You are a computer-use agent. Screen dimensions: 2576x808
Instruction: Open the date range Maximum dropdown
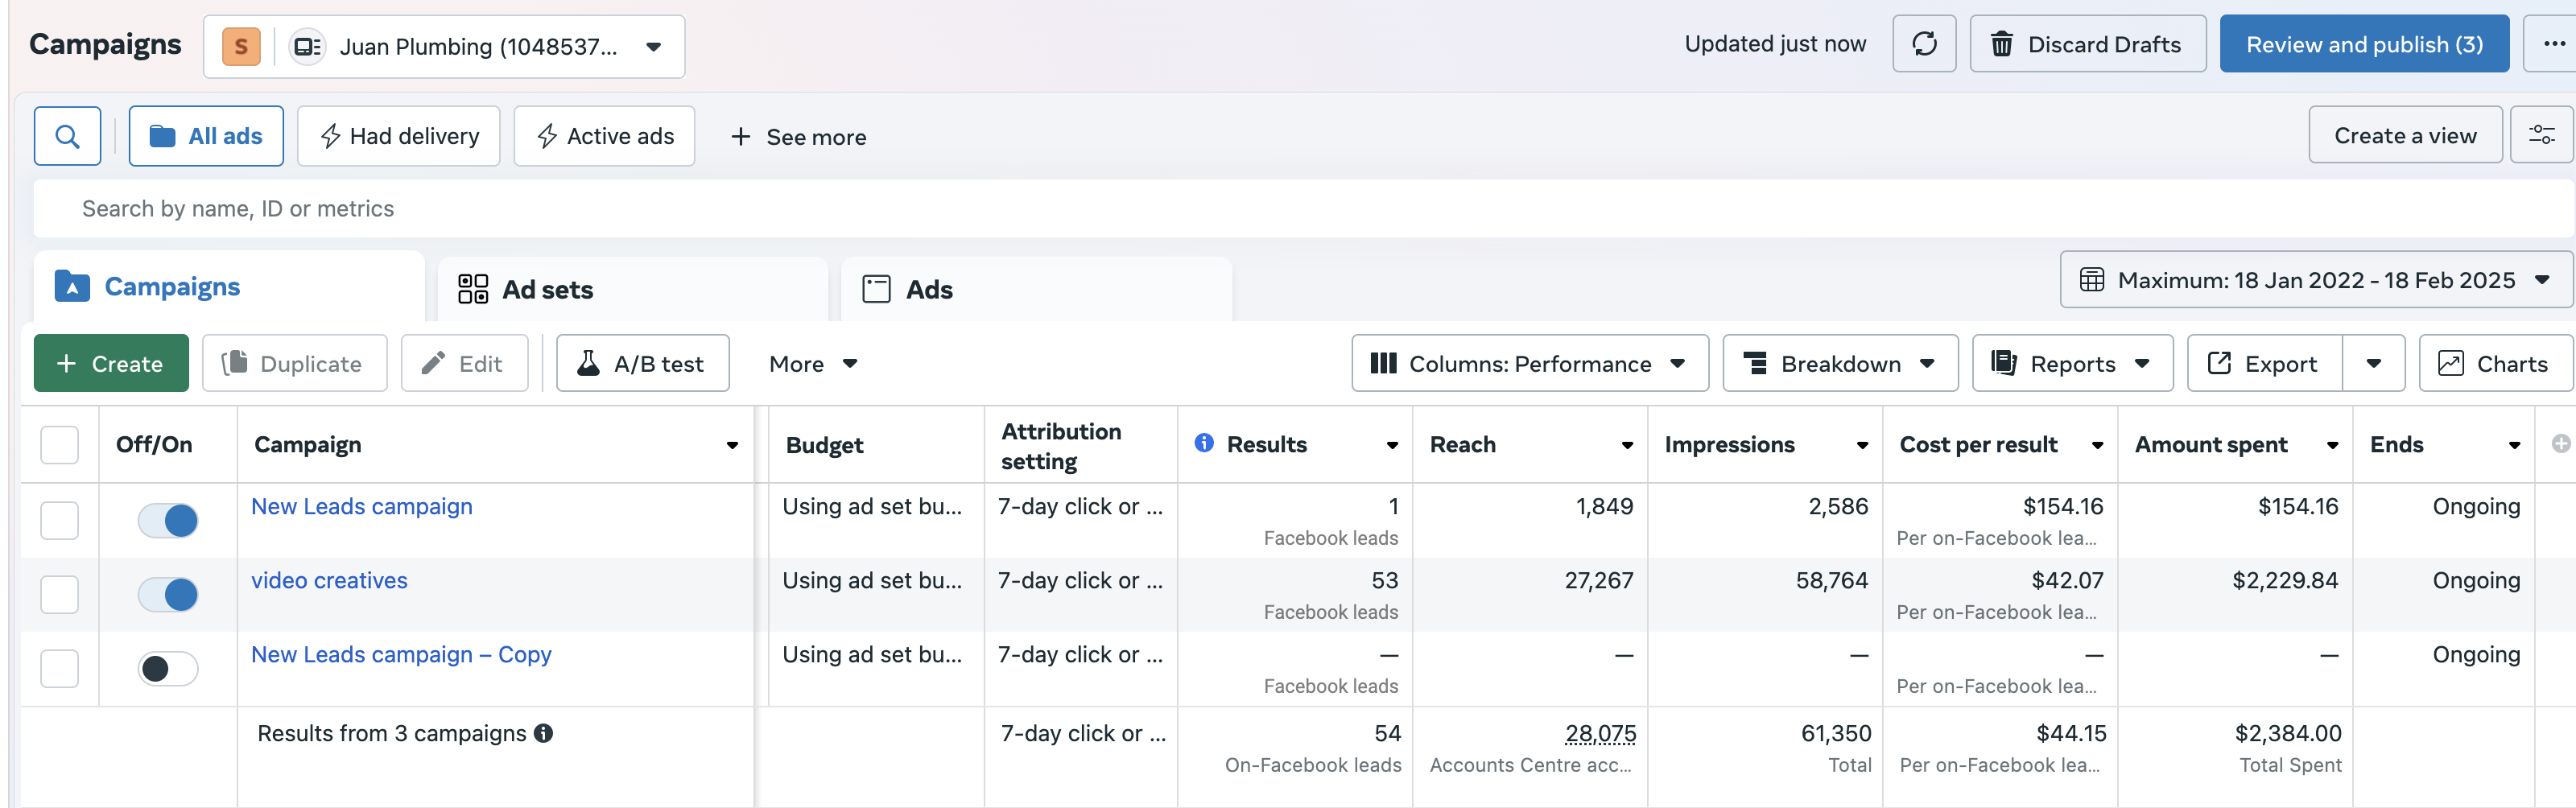tap(2314, 280)
